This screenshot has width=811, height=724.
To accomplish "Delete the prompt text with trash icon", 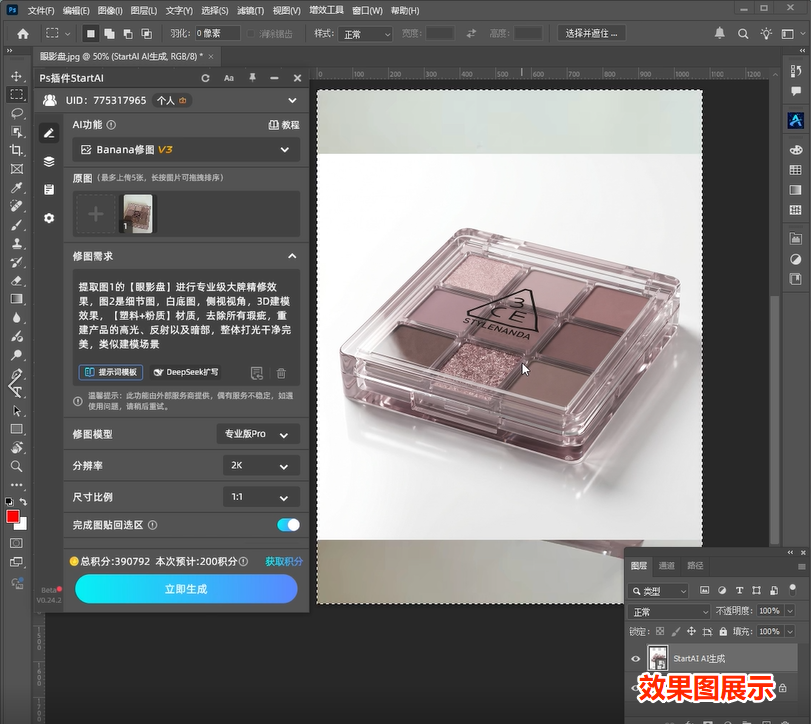I will [x=281, y=372].
